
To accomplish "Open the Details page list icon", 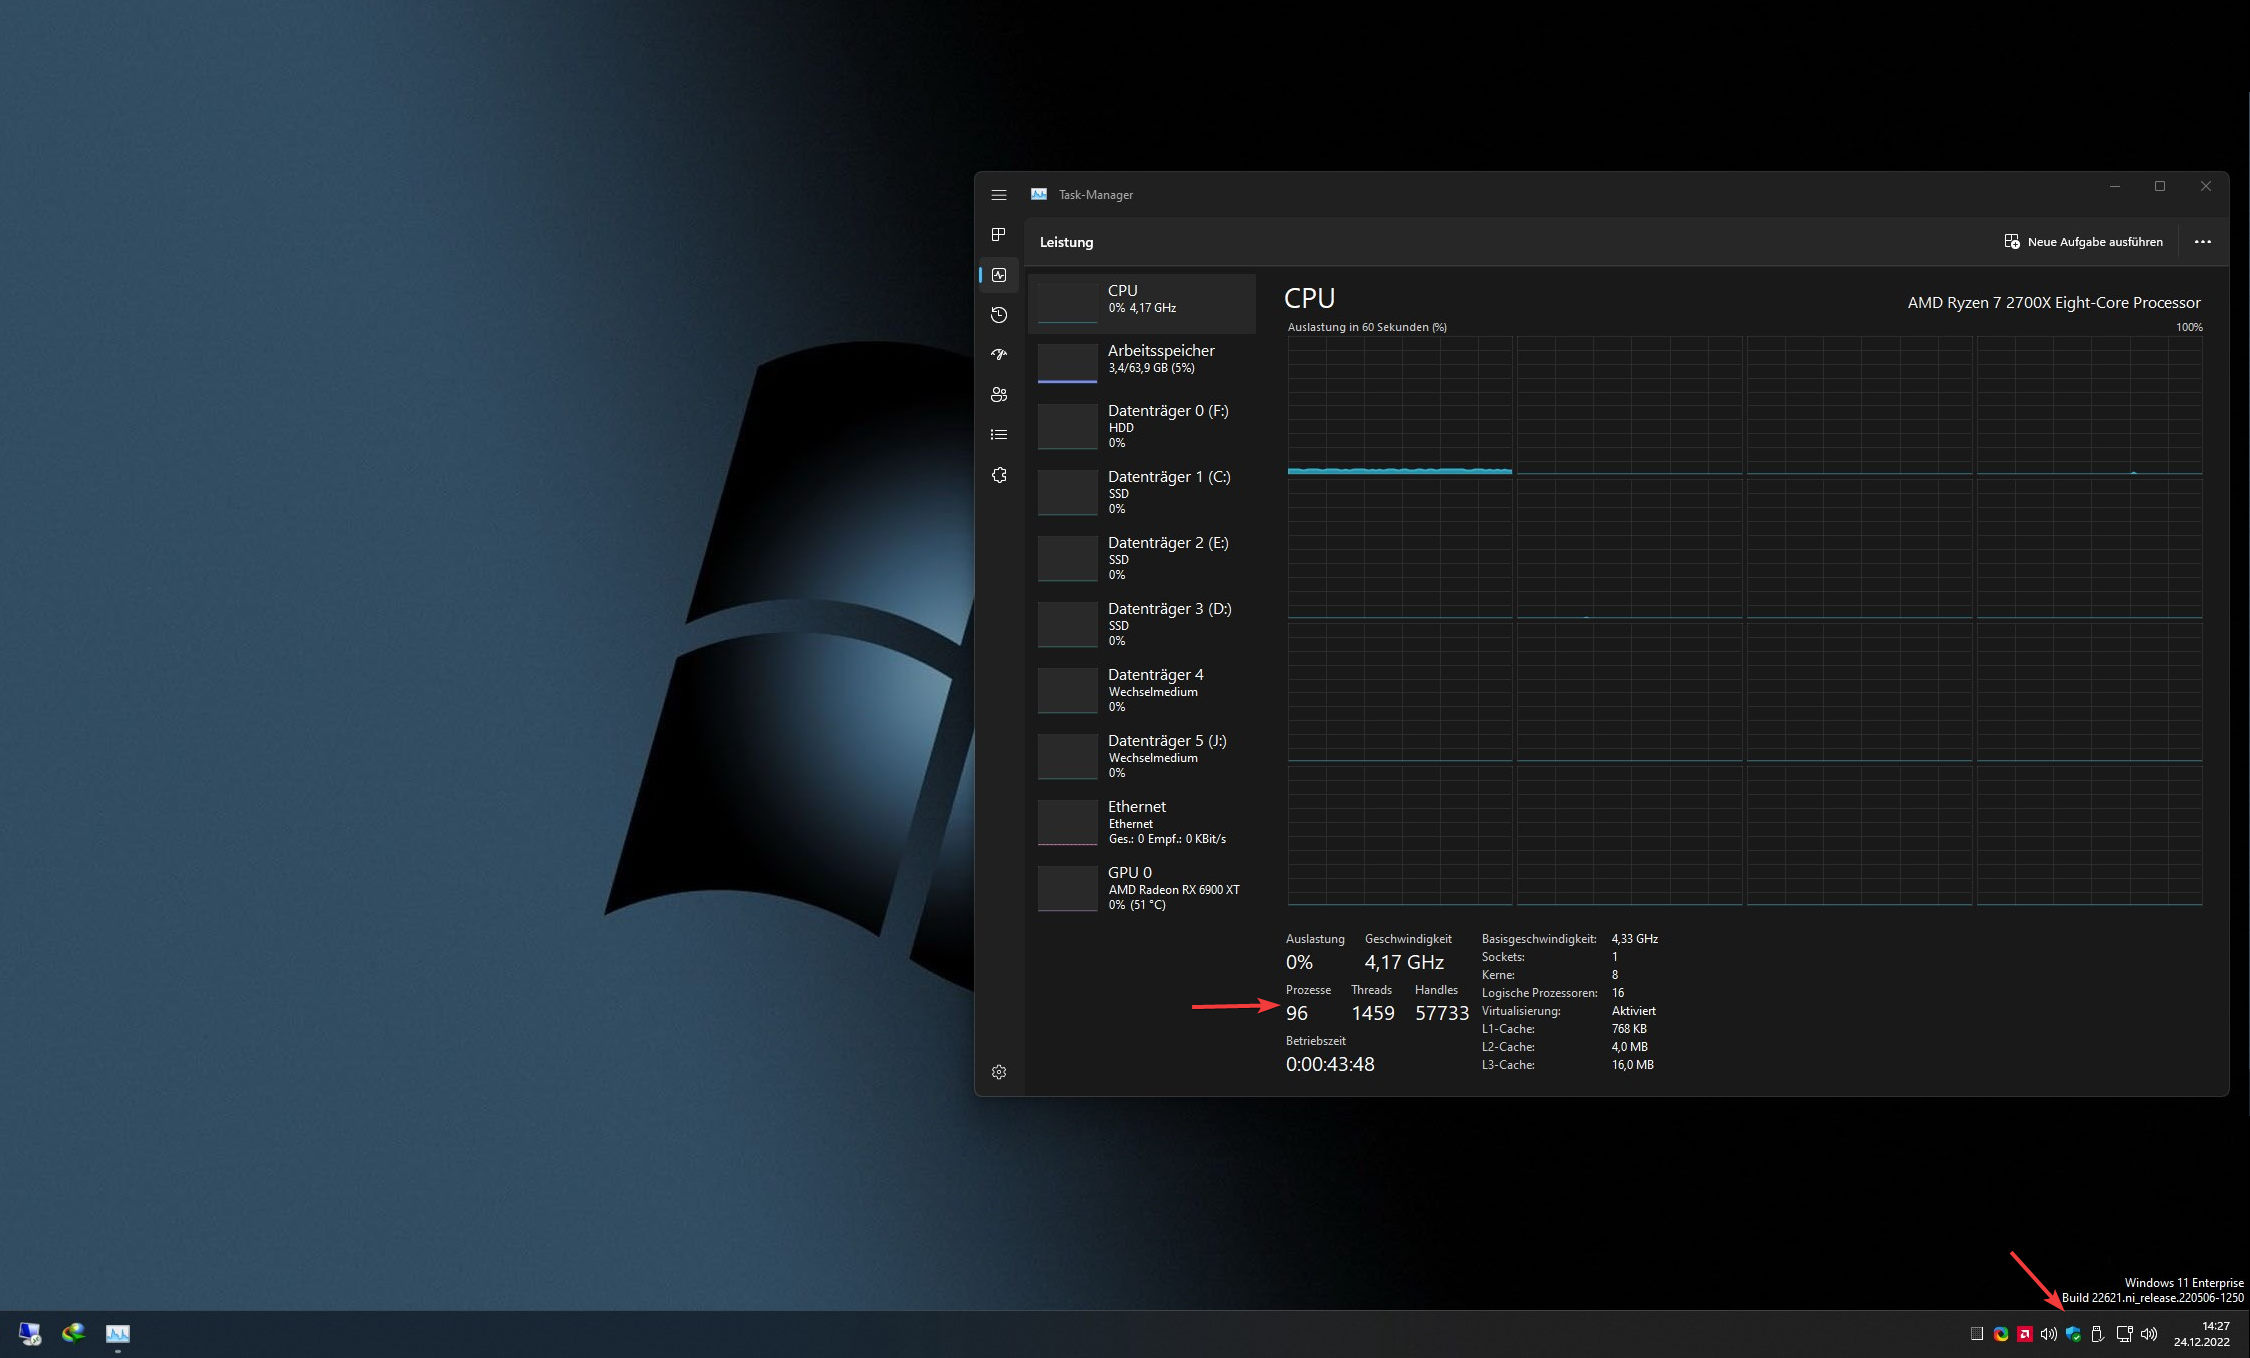I will (x=998, y=435).
